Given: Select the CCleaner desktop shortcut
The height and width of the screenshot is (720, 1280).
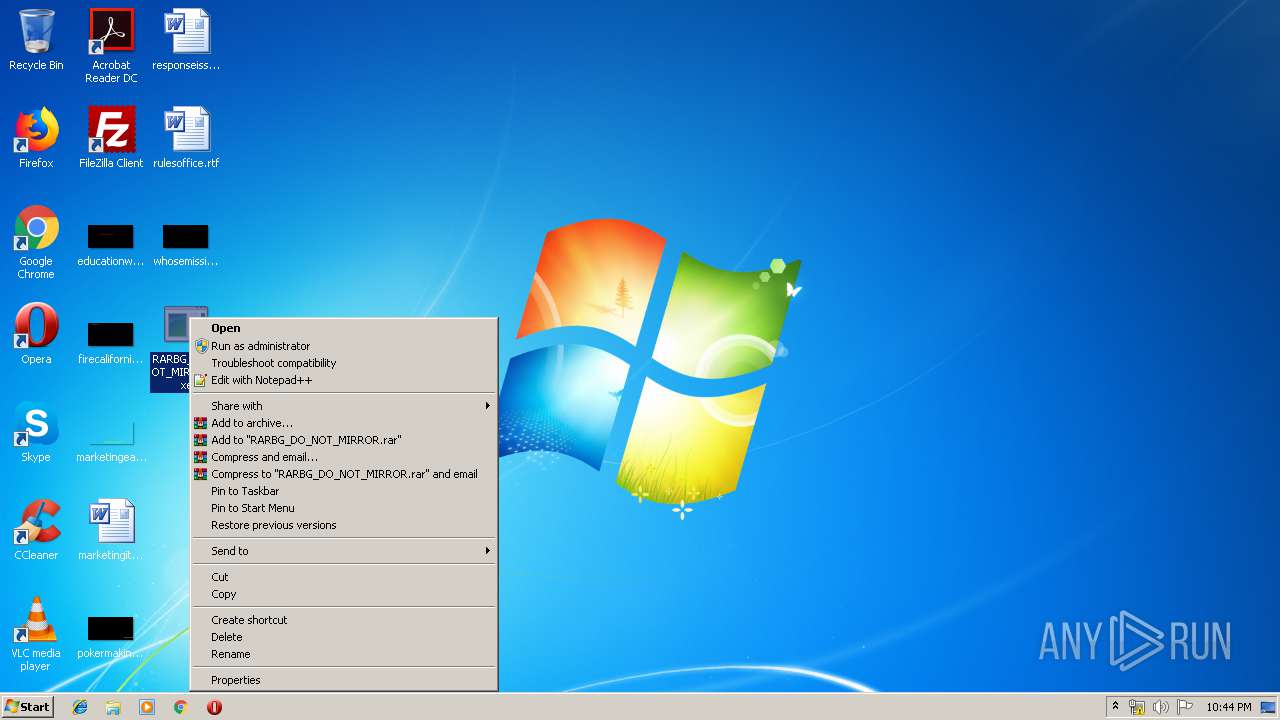Looking at the screenshot, I should click(36, 530).
